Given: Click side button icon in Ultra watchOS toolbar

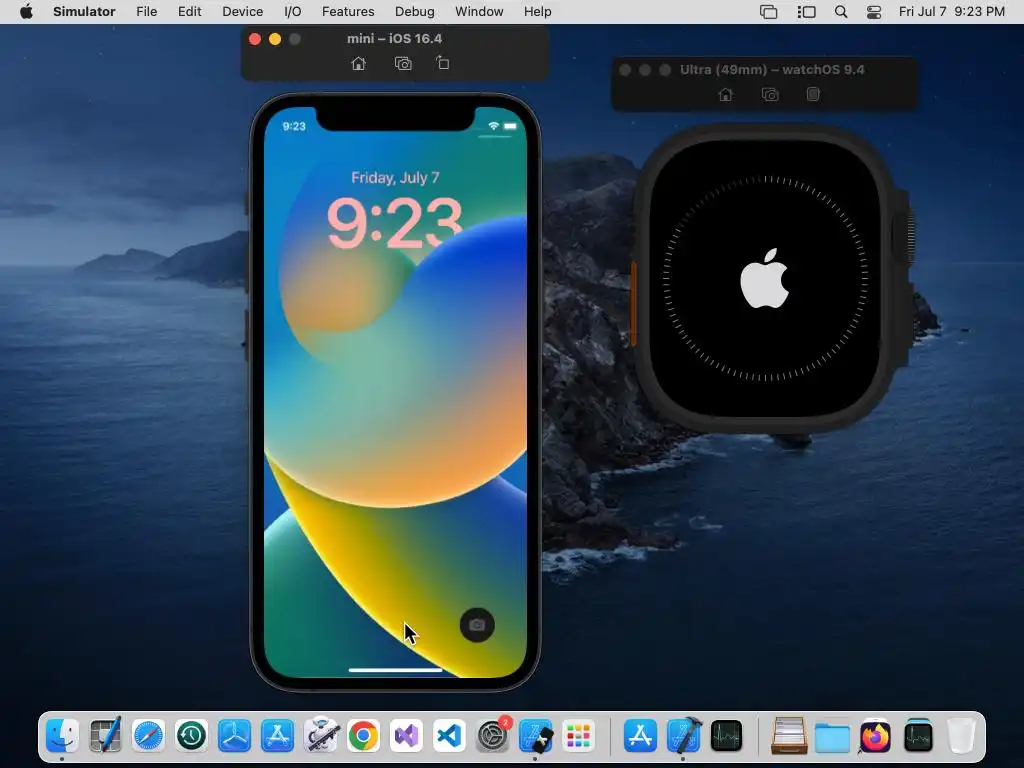Looking at the screenshot, I should [812, 95].
